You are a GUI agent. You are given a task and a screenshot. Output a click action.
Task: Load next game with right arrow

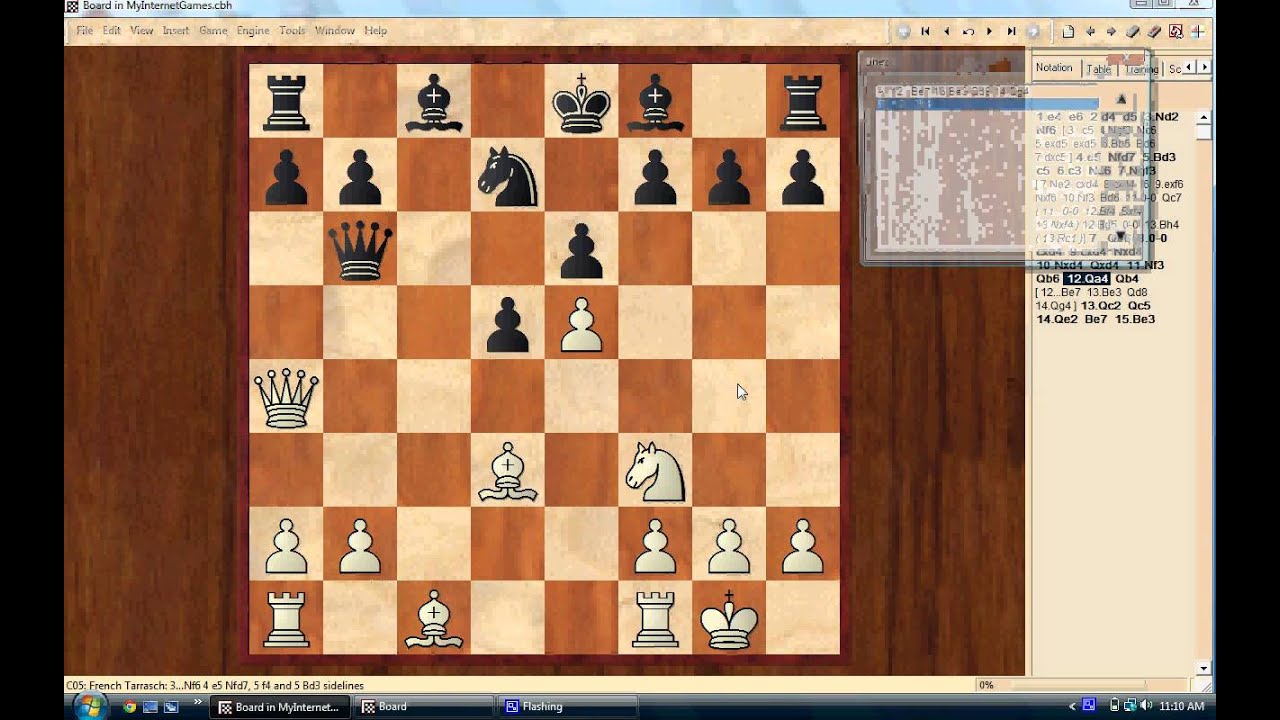(x=1111, y=31)
